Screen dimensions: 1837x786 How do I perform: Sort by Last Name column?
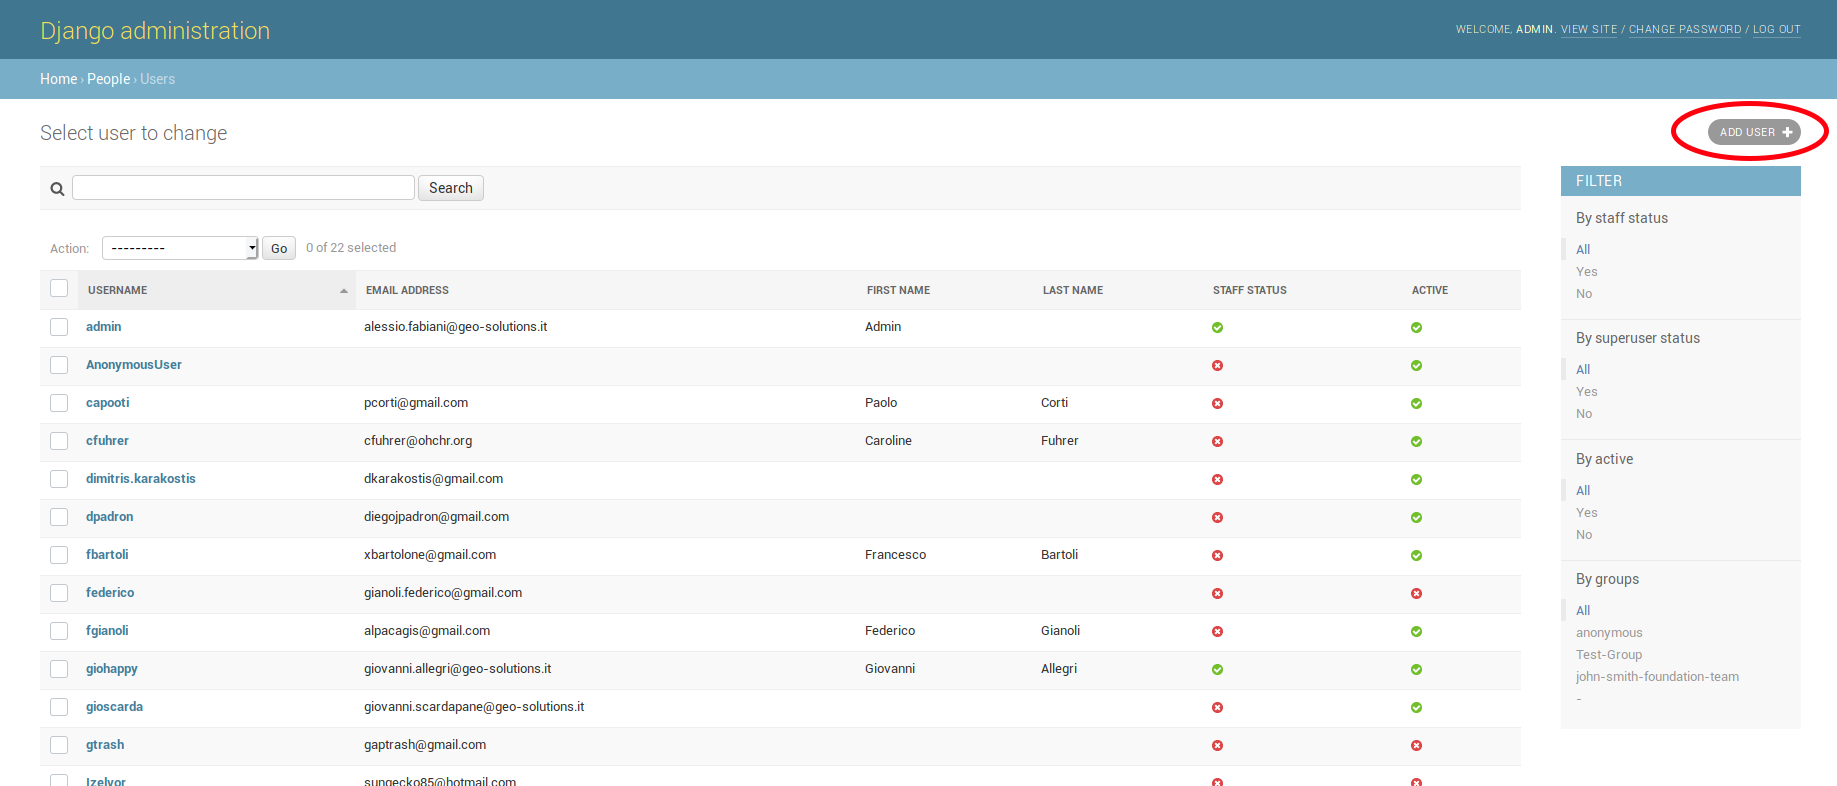1072,291
